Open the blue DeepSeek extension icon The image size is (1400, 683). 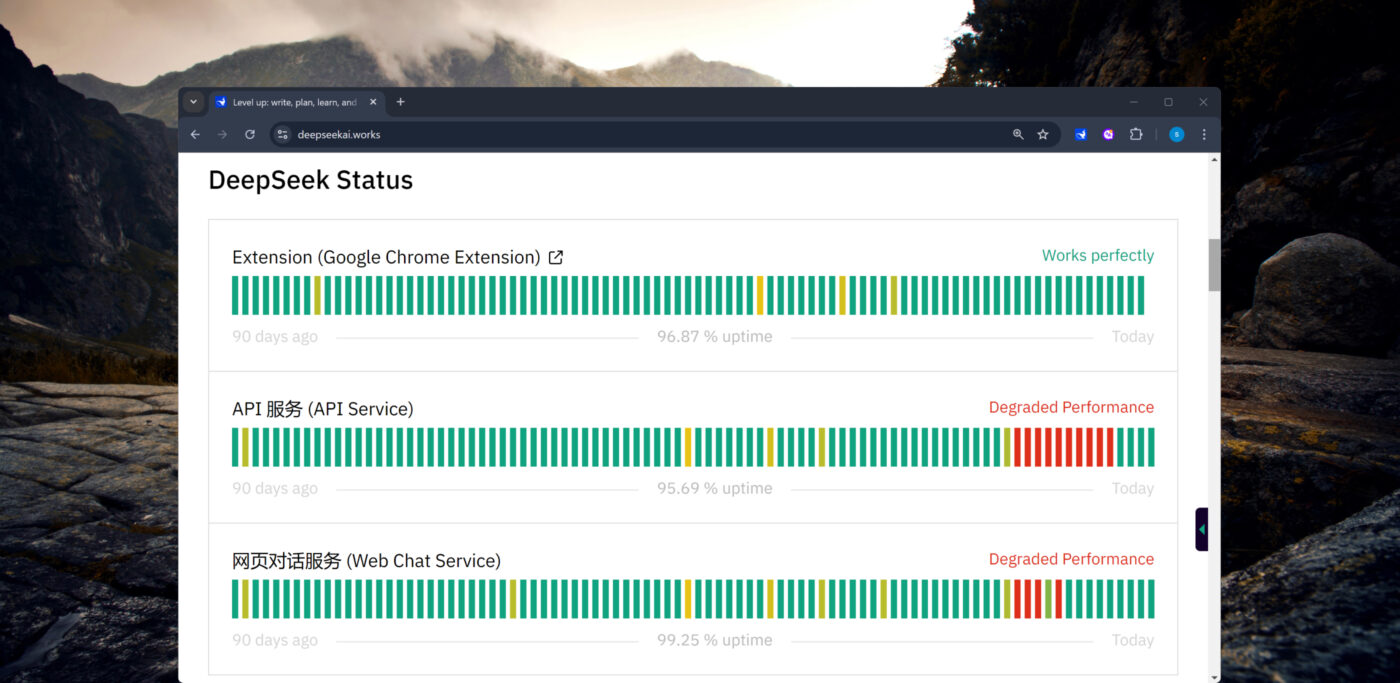[x=1081, y=134]
